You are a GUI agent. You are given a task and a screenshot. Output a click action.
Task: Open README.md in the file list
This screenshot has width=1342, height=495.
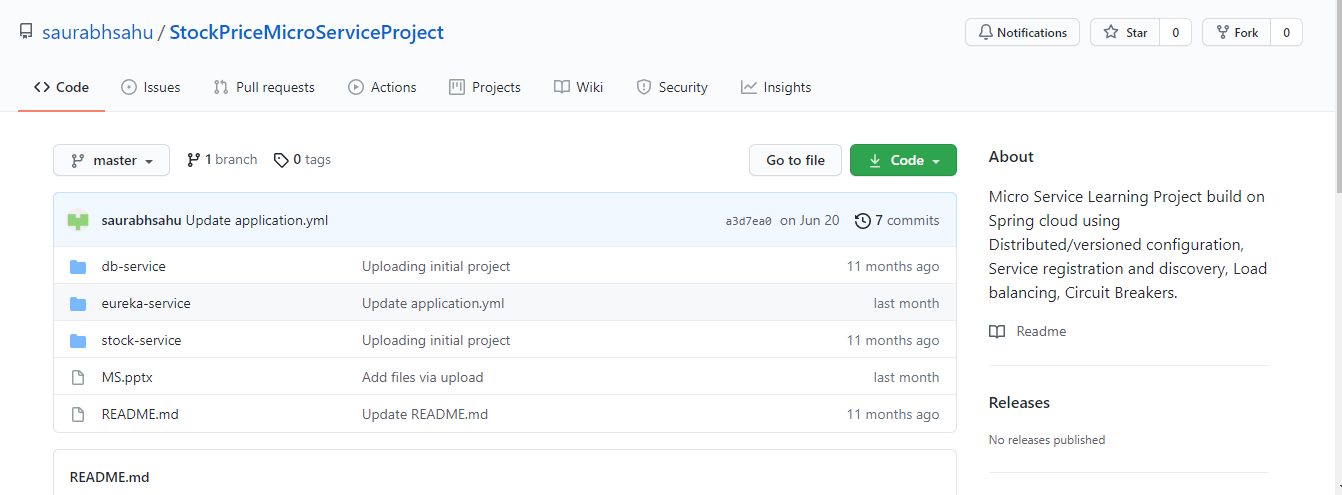140,415
